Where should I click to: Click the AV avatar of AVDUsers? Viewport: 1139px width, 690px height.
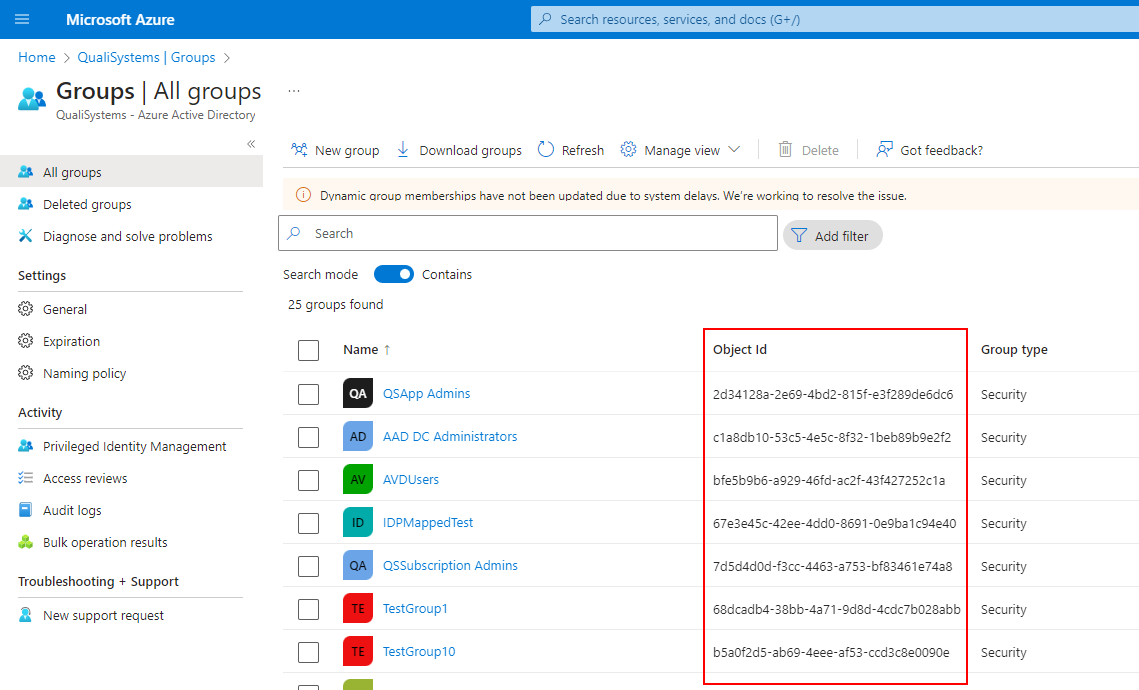click(x=358, y=479)
